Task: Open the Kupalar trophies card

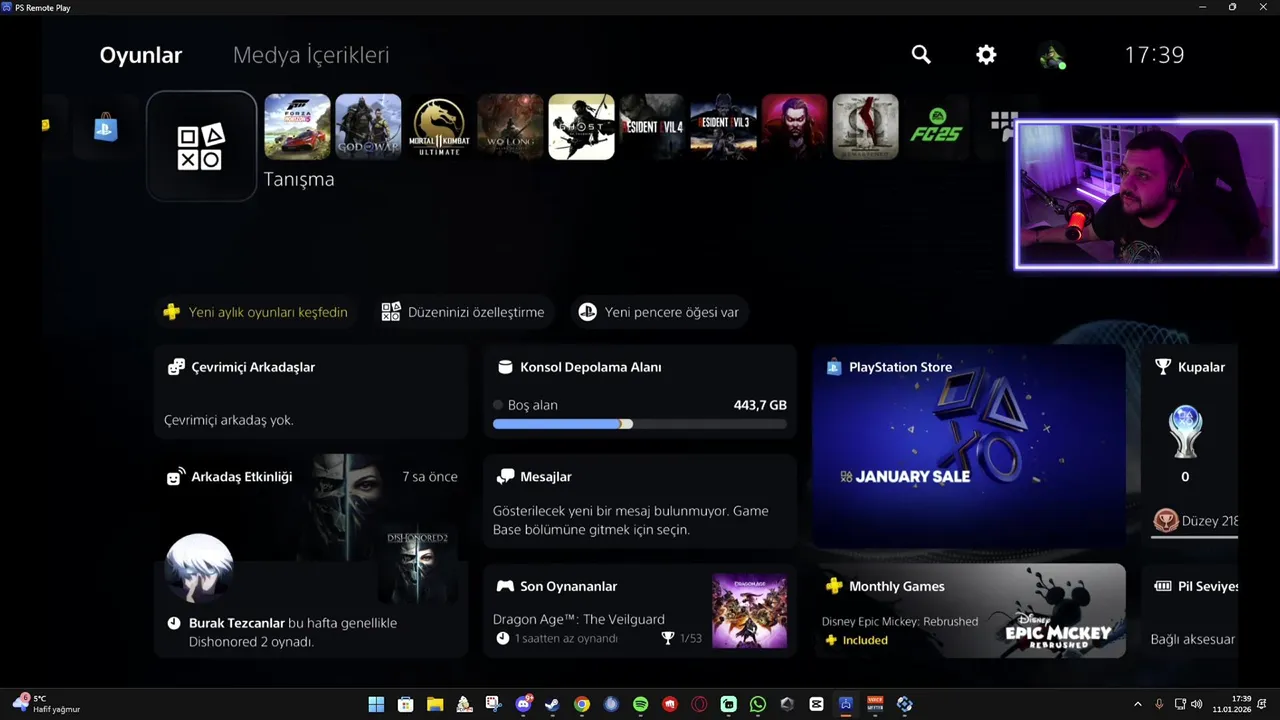Action: coord(1190,447)
